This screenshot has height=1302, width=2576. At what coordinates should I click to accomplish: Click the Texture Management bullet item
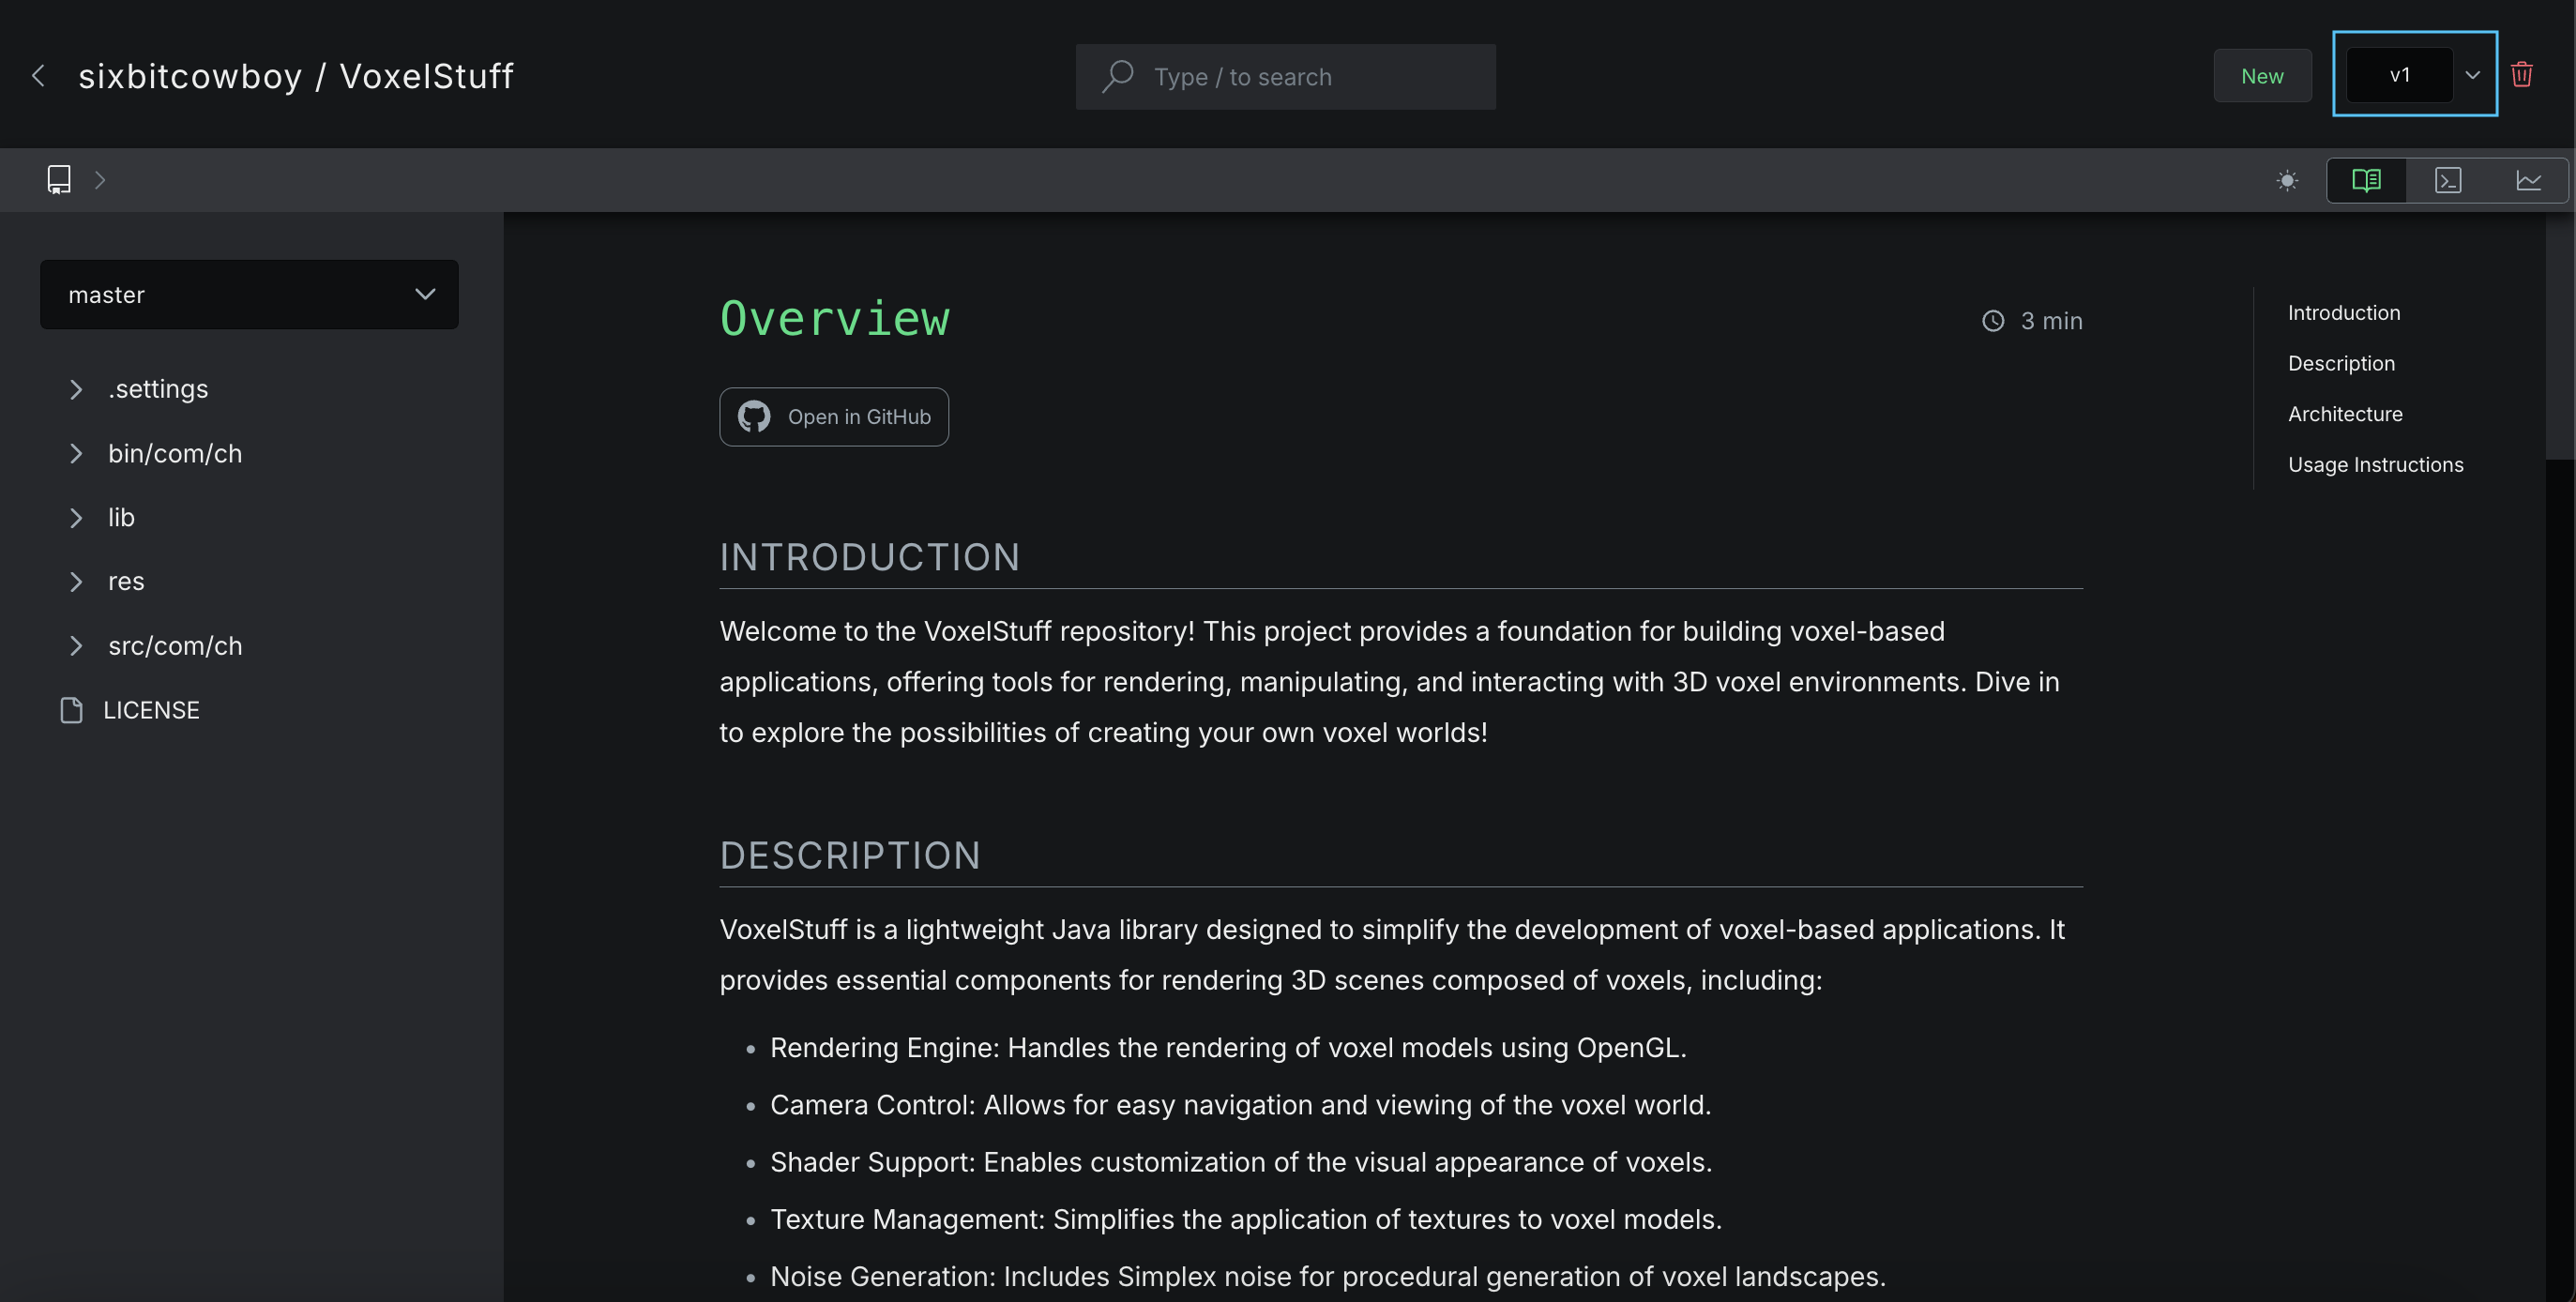point(1246,1220)
